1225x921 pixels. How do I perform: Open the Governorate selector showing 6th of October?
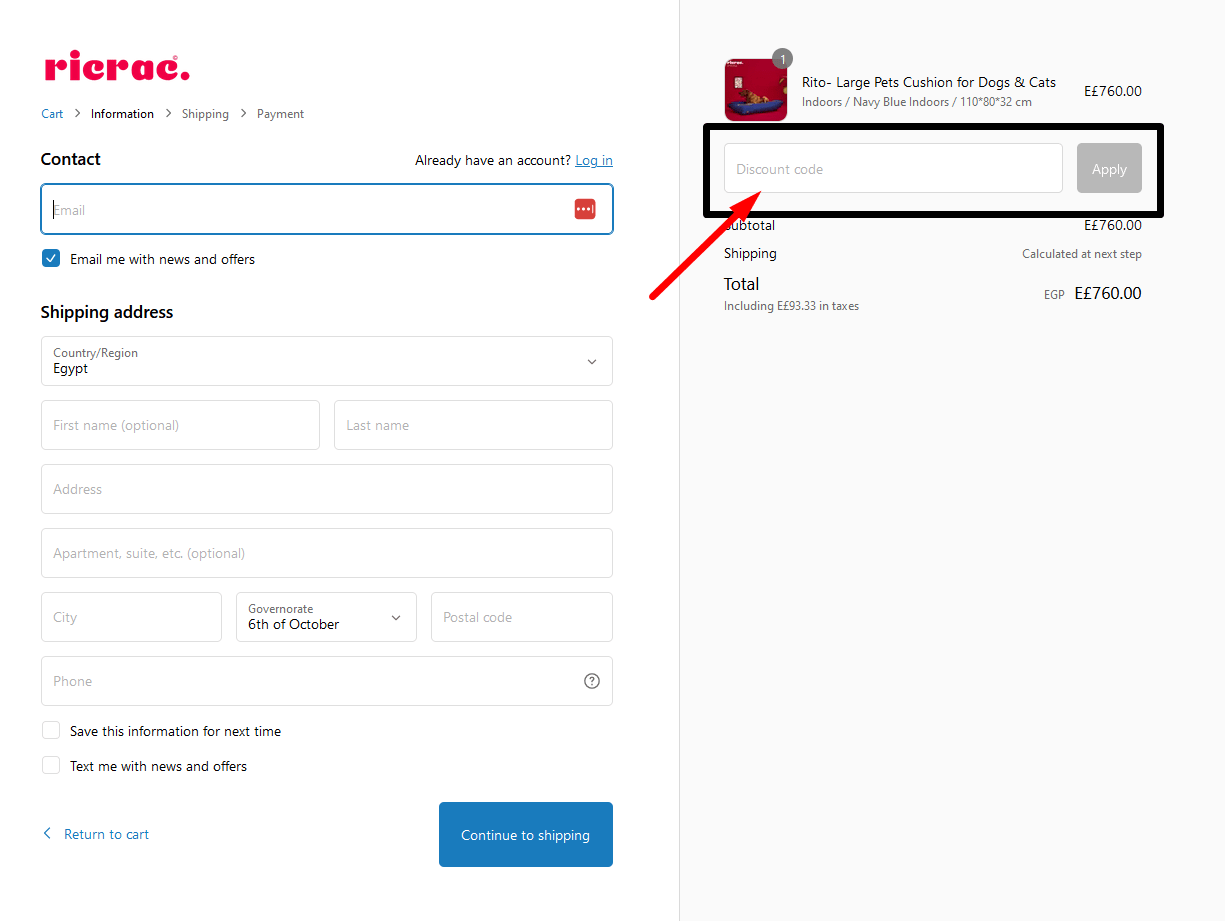tap(326, 617)
